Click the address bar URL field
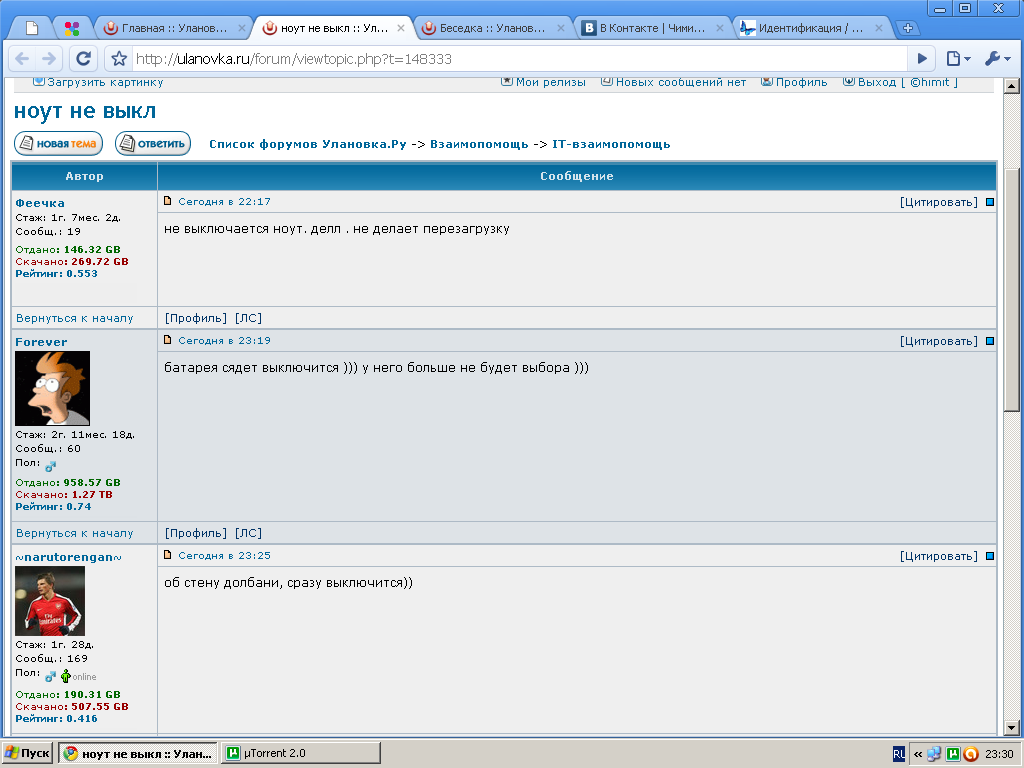 tap(519, 59)
